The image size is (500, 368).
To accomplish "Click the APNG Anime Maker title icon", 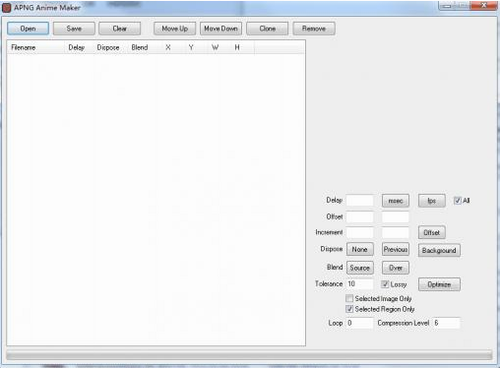I will click(x=6, y=8).
